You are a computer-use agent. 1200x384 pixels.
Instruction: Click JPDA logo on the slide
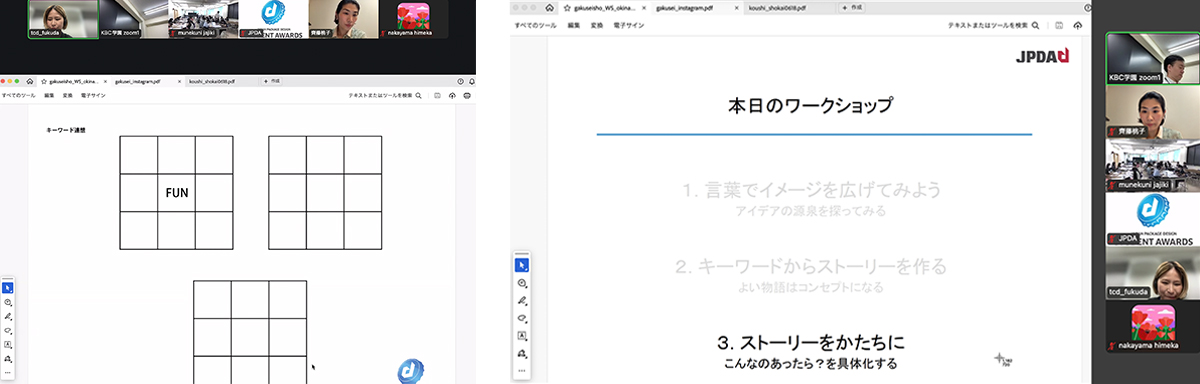1042,56
